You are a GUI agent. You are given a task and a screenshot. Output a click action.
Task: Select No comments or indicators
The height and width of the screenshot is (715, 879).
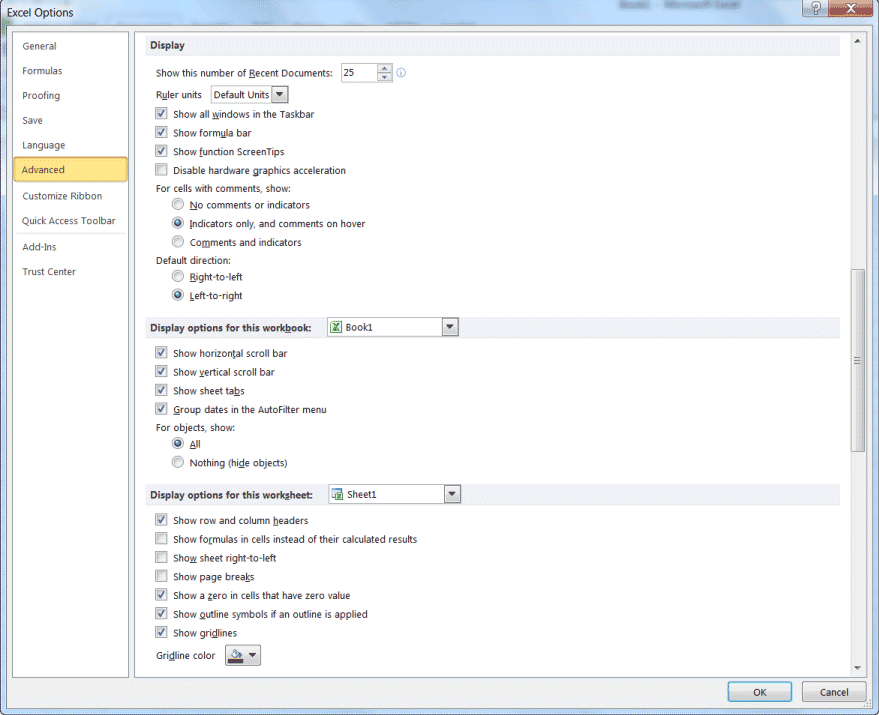coord(178,204)
